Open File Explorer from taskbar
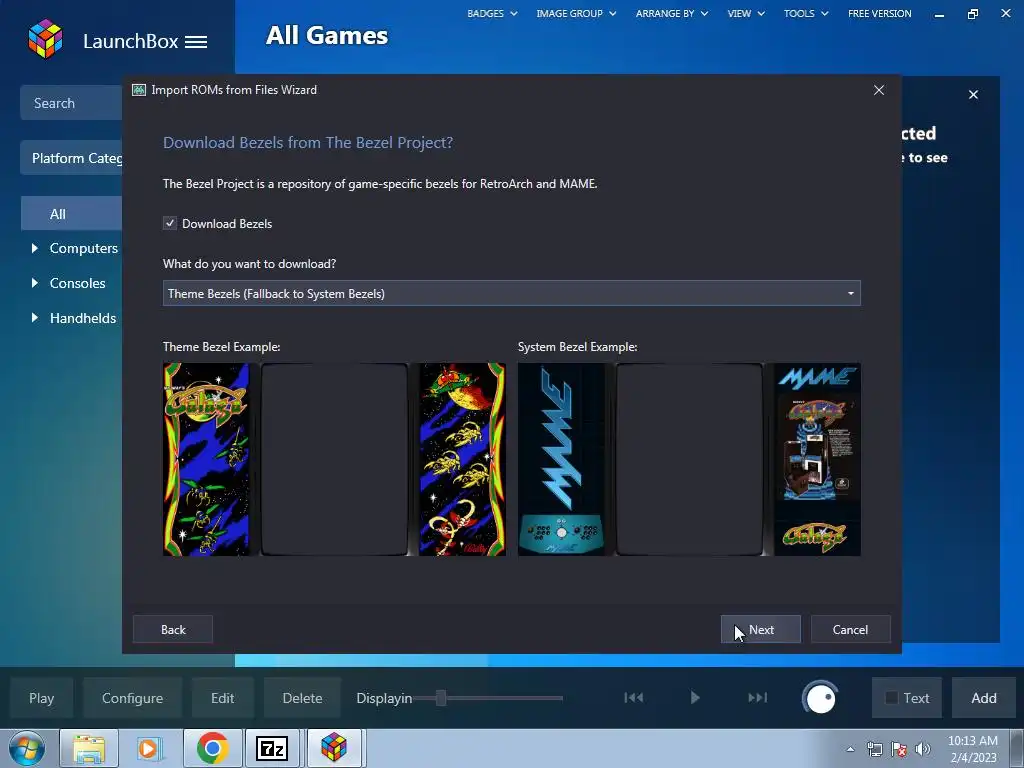The width and height of the screenshot is (1024, 768). pyautogui.click(x=89, y=748)
